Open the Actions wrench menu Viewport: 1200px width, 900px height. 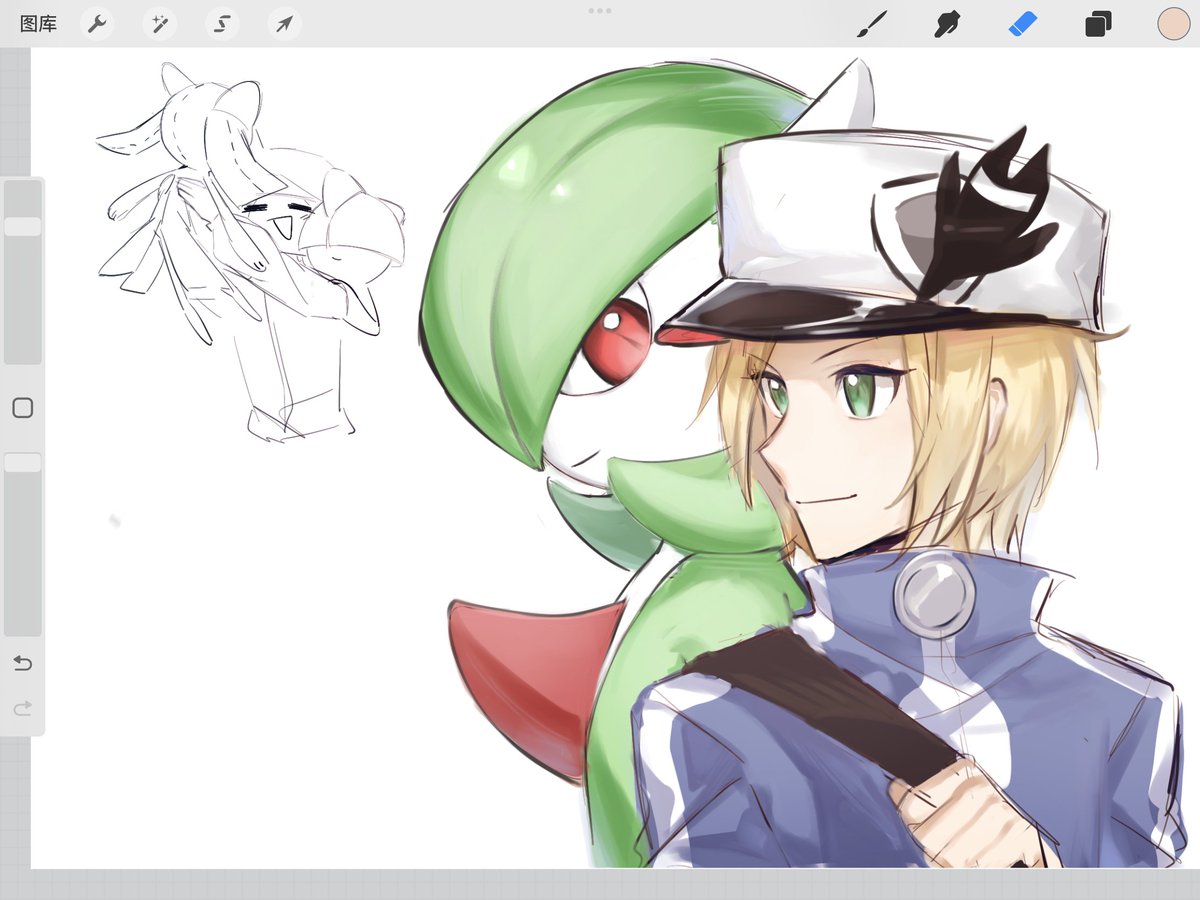(x=96, y=24)
